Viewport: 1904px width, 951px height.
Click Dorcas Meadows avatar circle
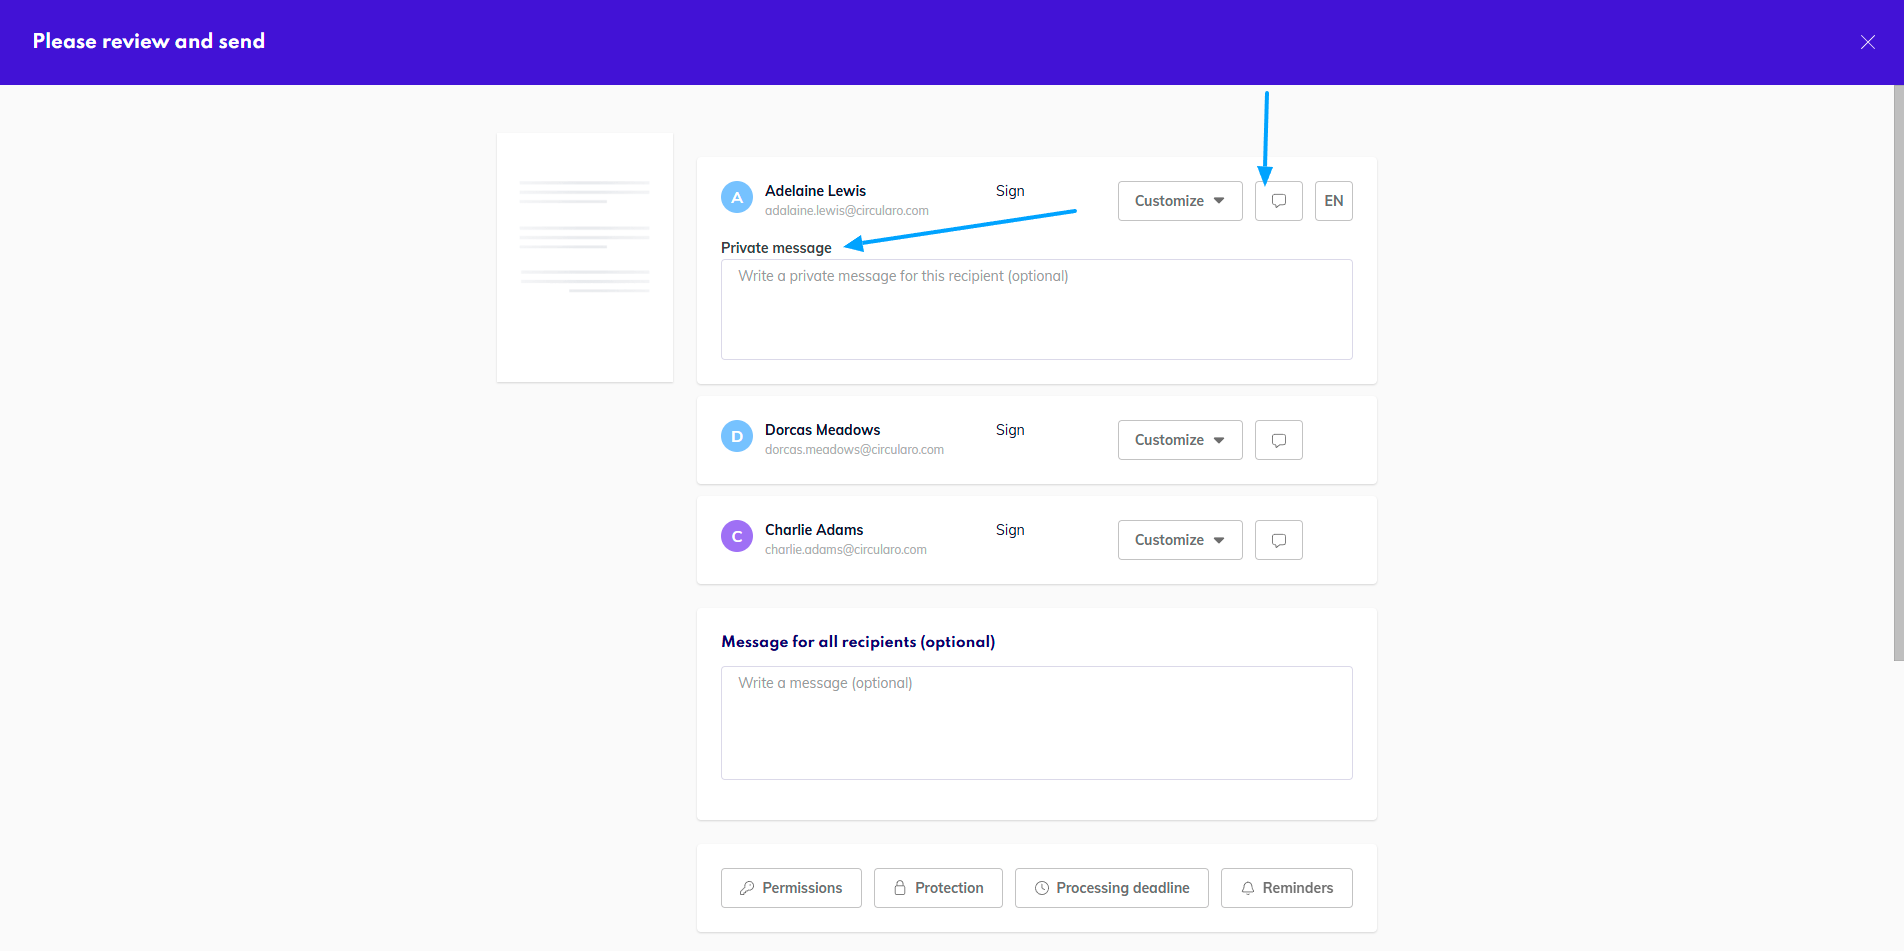tap(737, 437)
